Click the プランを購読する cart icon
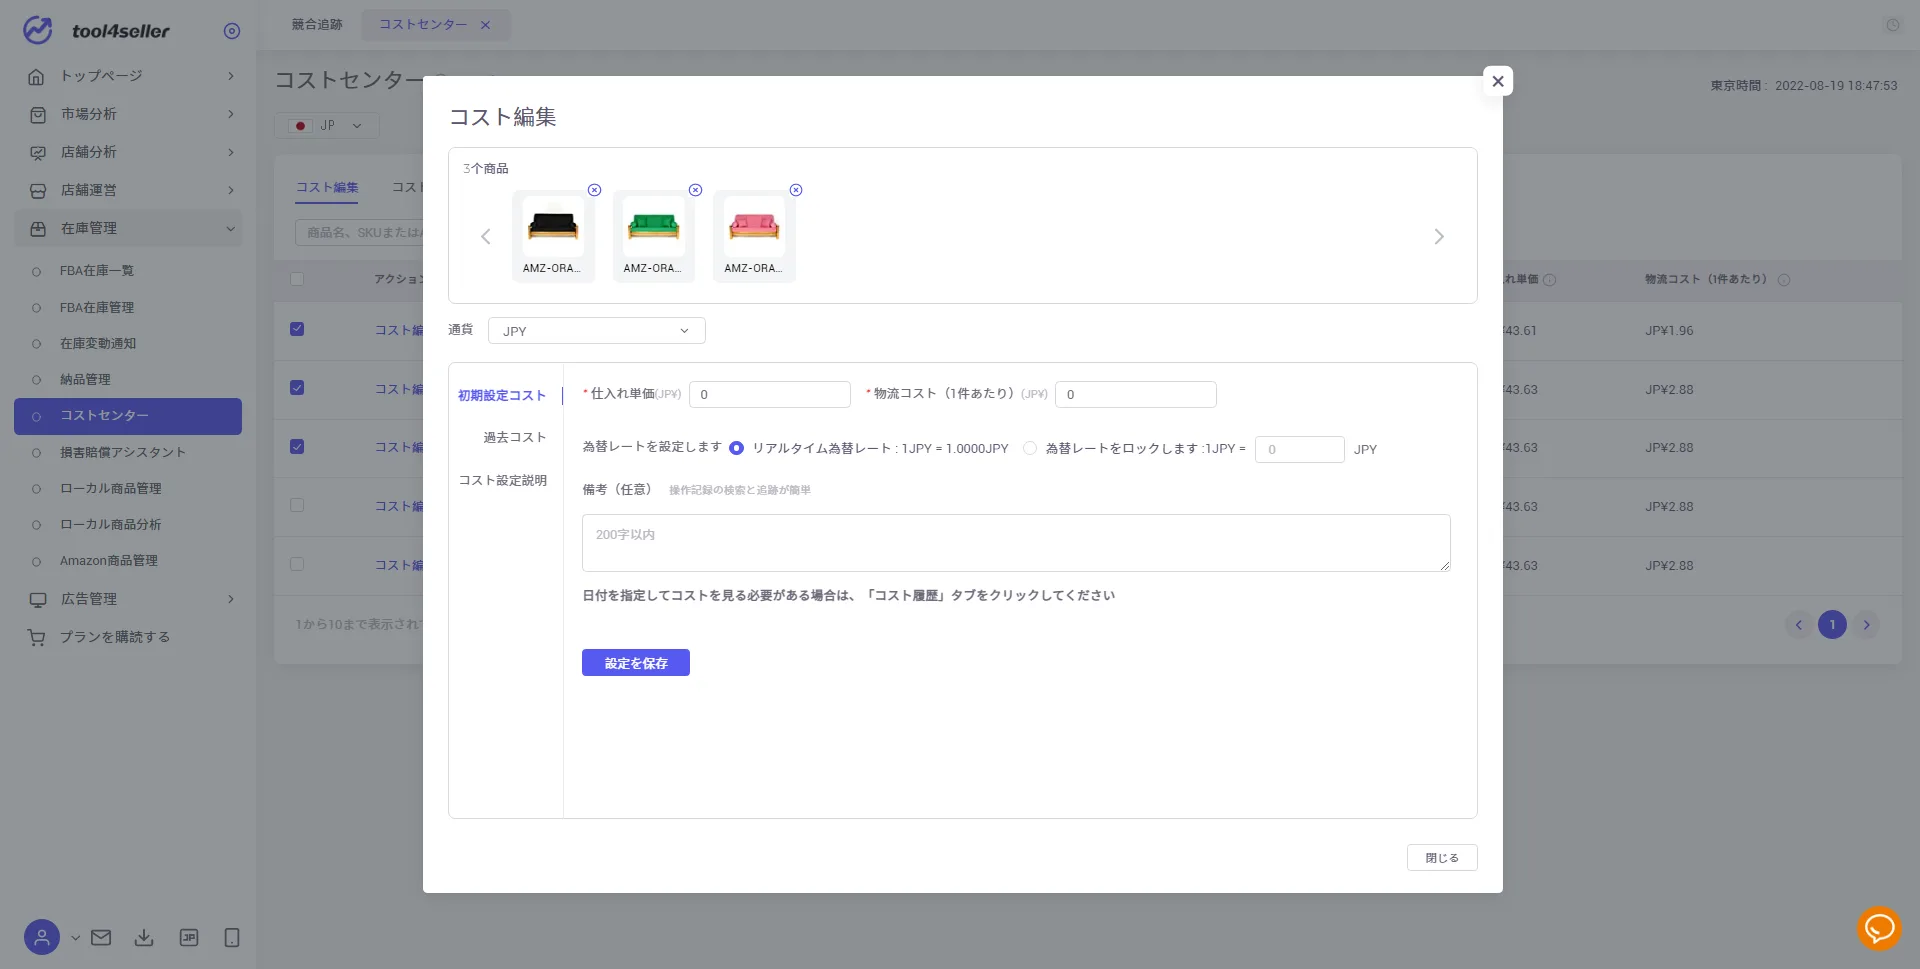1920x969 pixels. tap(37, 637)
